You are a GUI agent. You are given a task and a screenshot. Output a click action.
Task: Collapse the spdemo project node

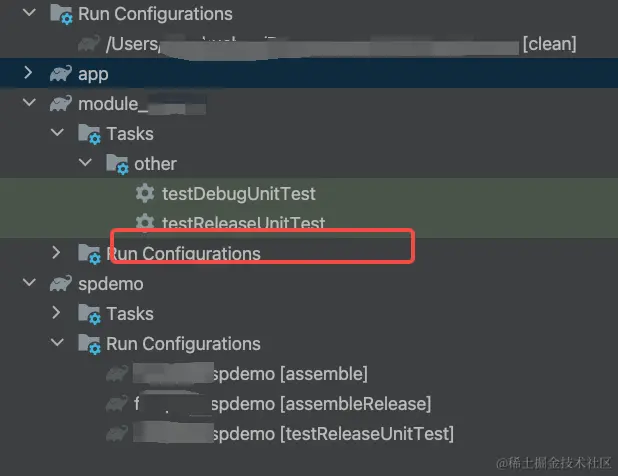click(28, 284)
